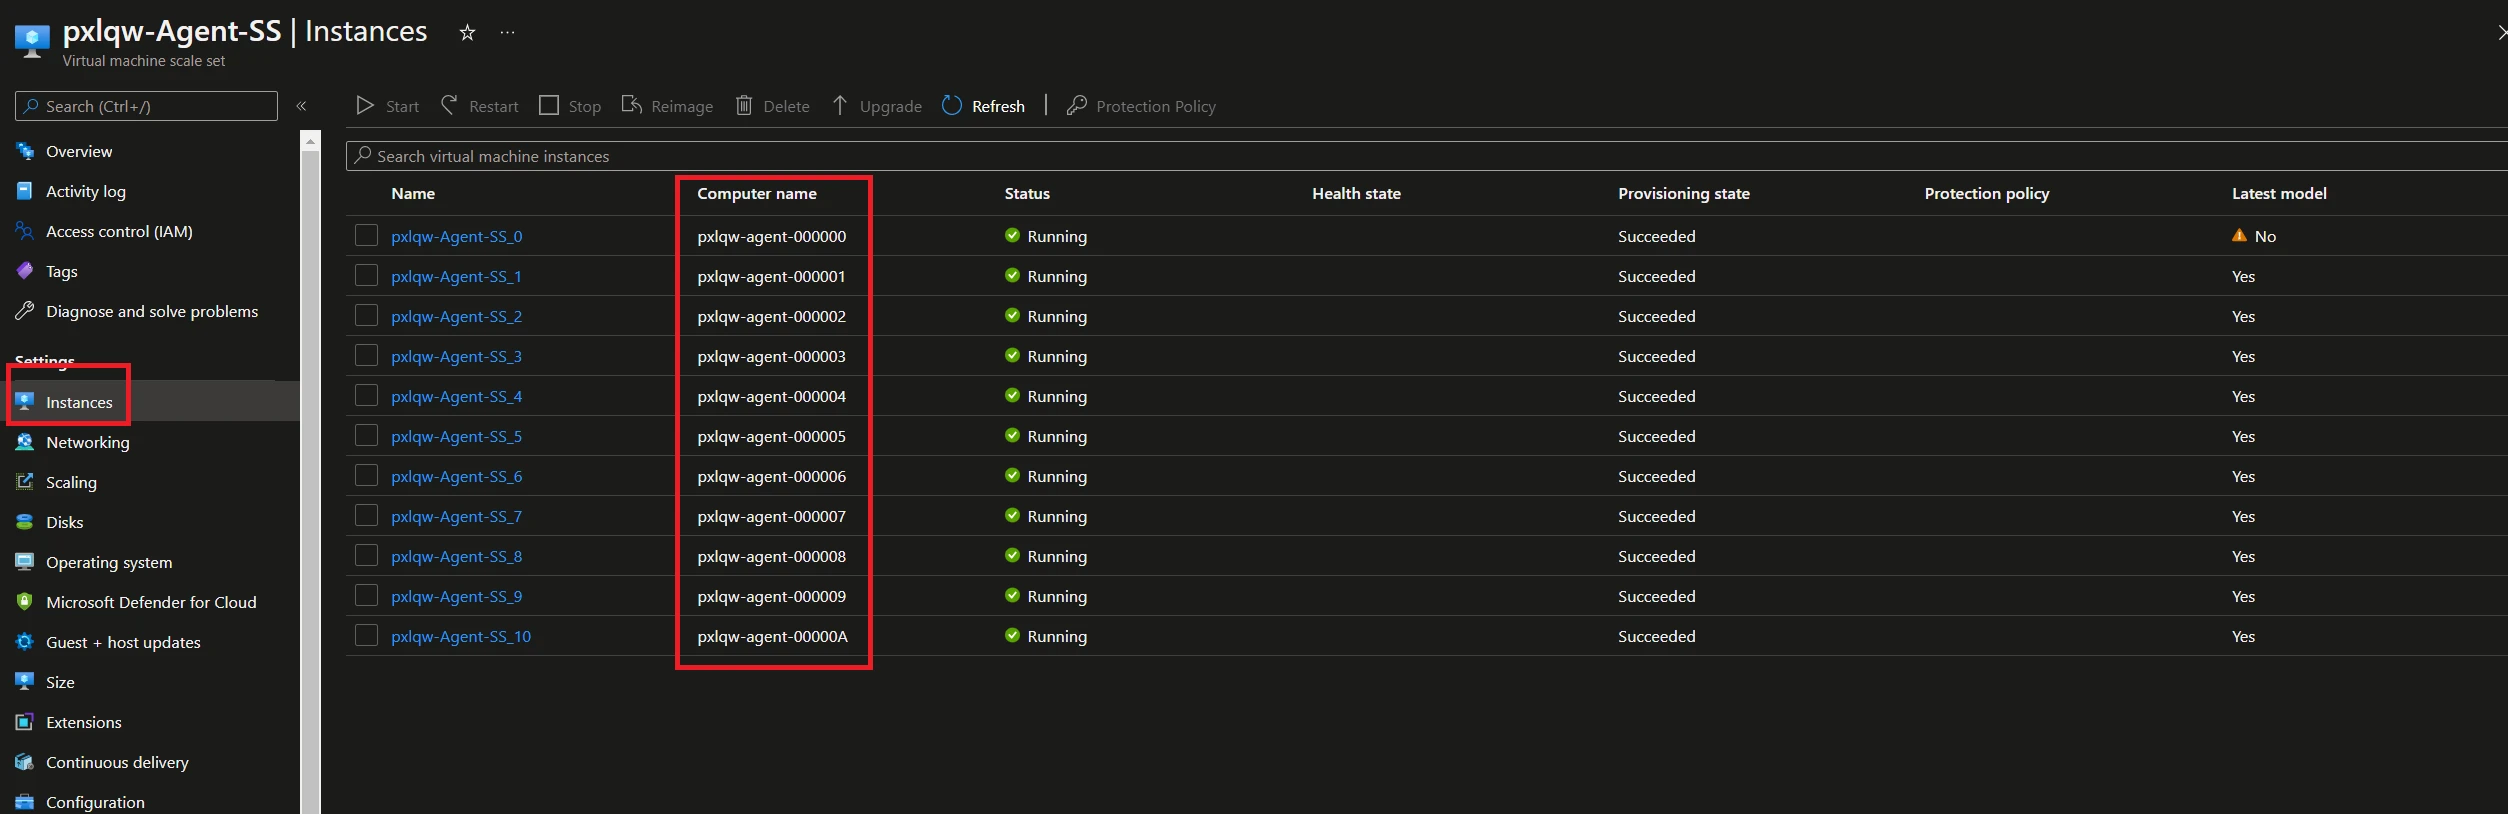Open instance pxlqw-Agent-SS_9
The image size is (2508, 814).
coord(457,596)
